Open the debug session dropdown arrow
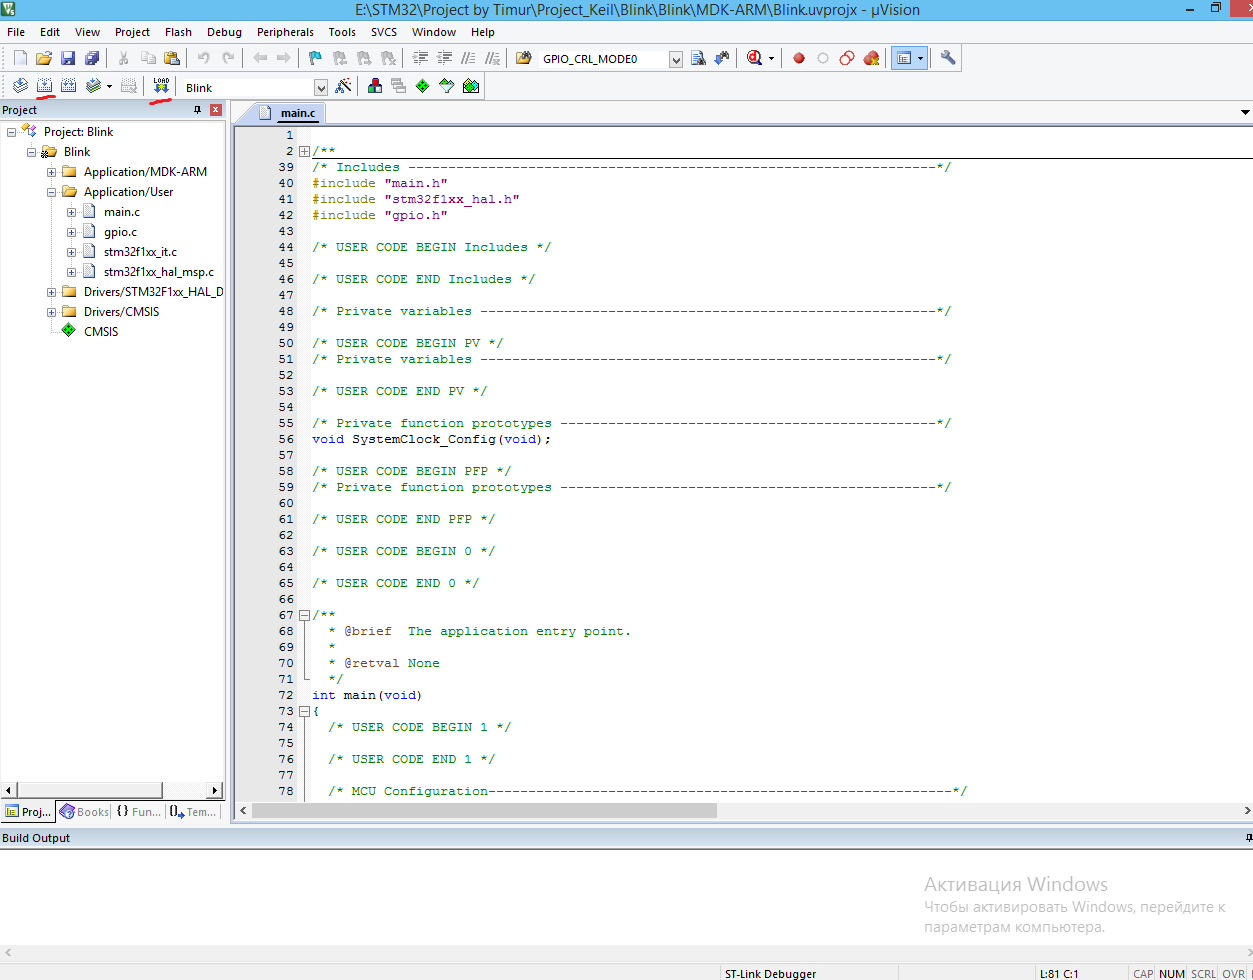 (771, 59)
